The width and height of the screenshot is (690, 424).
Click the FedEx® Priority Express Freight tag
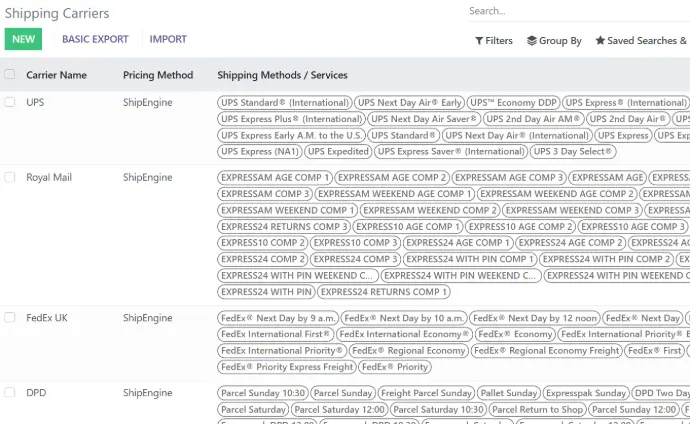(287, 367)
